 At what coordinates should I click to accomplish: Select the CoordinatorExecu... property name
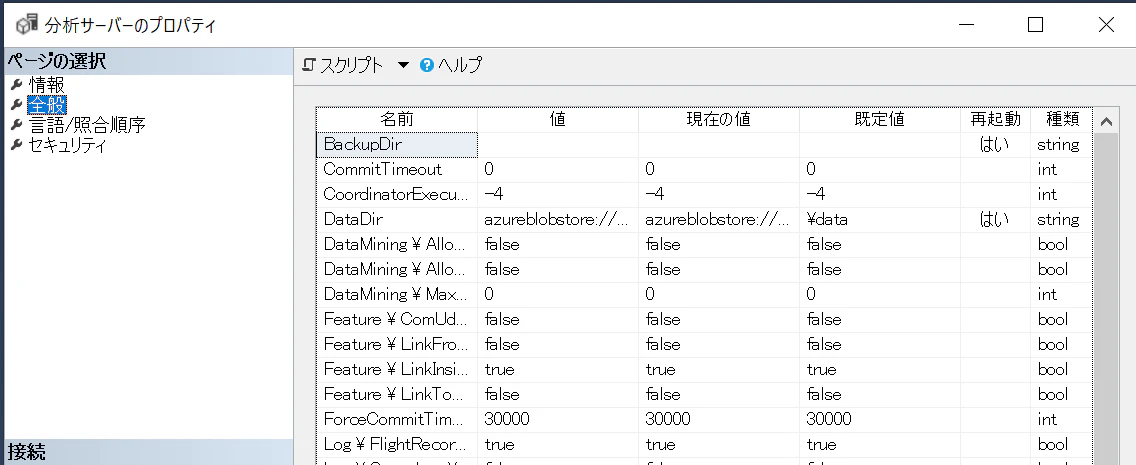pyautogui.click(x=397, y=194)
